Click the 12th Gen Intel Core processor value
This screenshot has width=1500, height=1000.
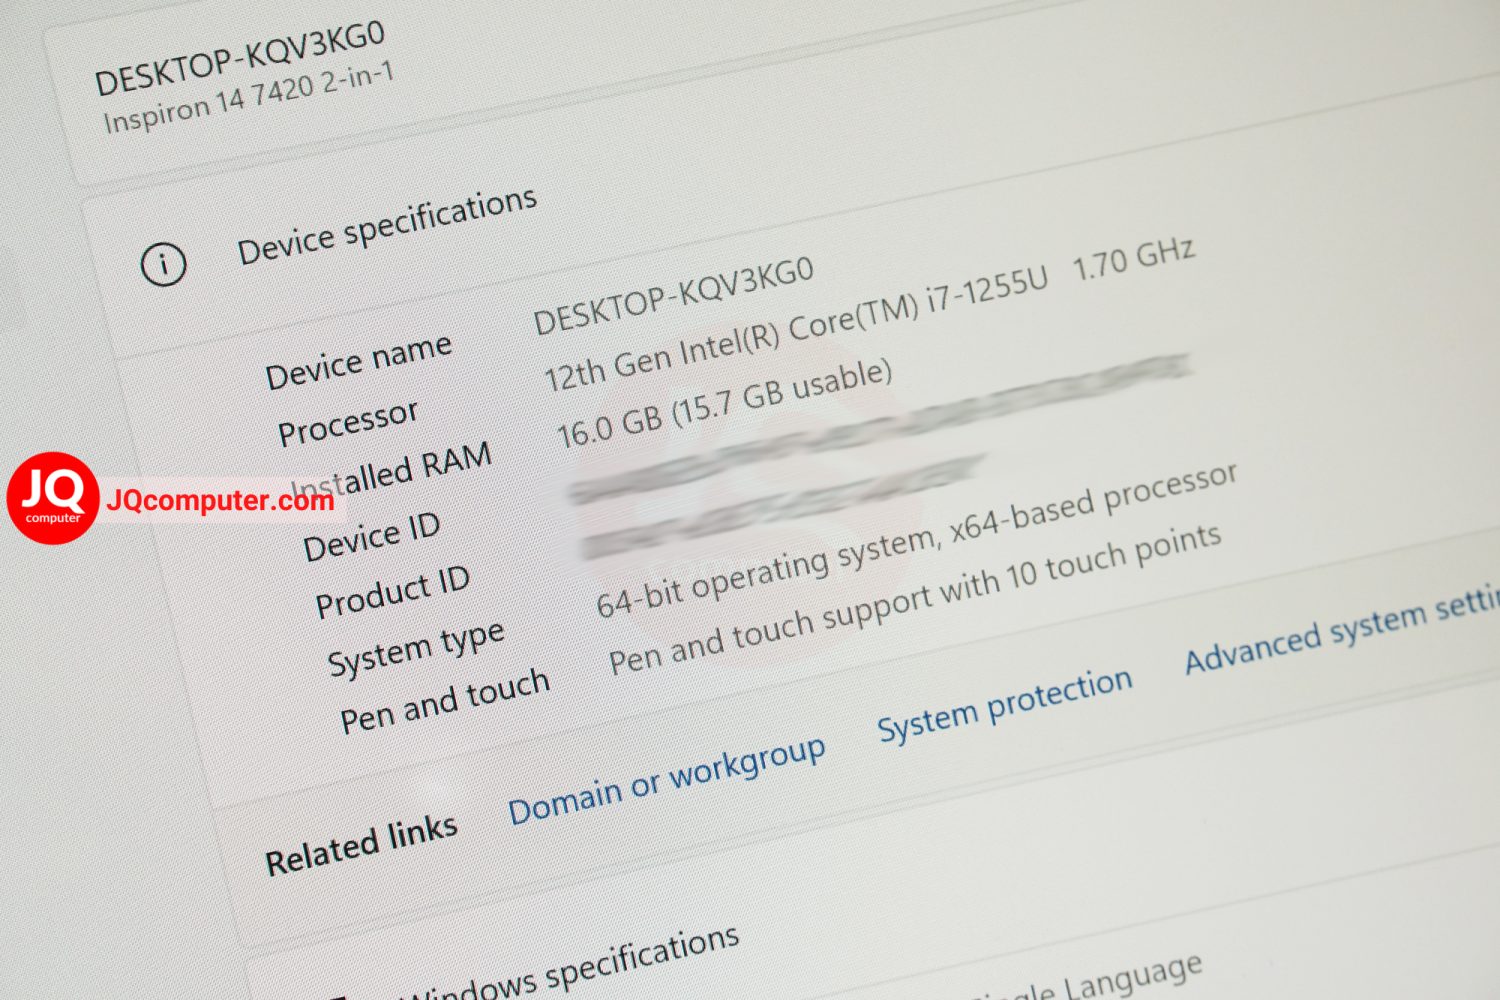869,315
